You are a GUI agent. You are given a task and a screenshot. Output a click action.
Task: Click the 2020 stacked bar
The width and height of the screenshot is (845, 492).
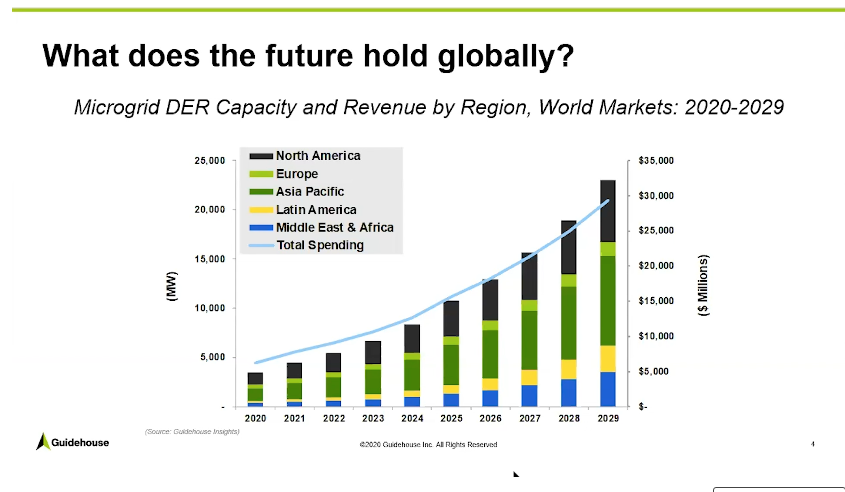pyautogui.click(x=256, y=389)
